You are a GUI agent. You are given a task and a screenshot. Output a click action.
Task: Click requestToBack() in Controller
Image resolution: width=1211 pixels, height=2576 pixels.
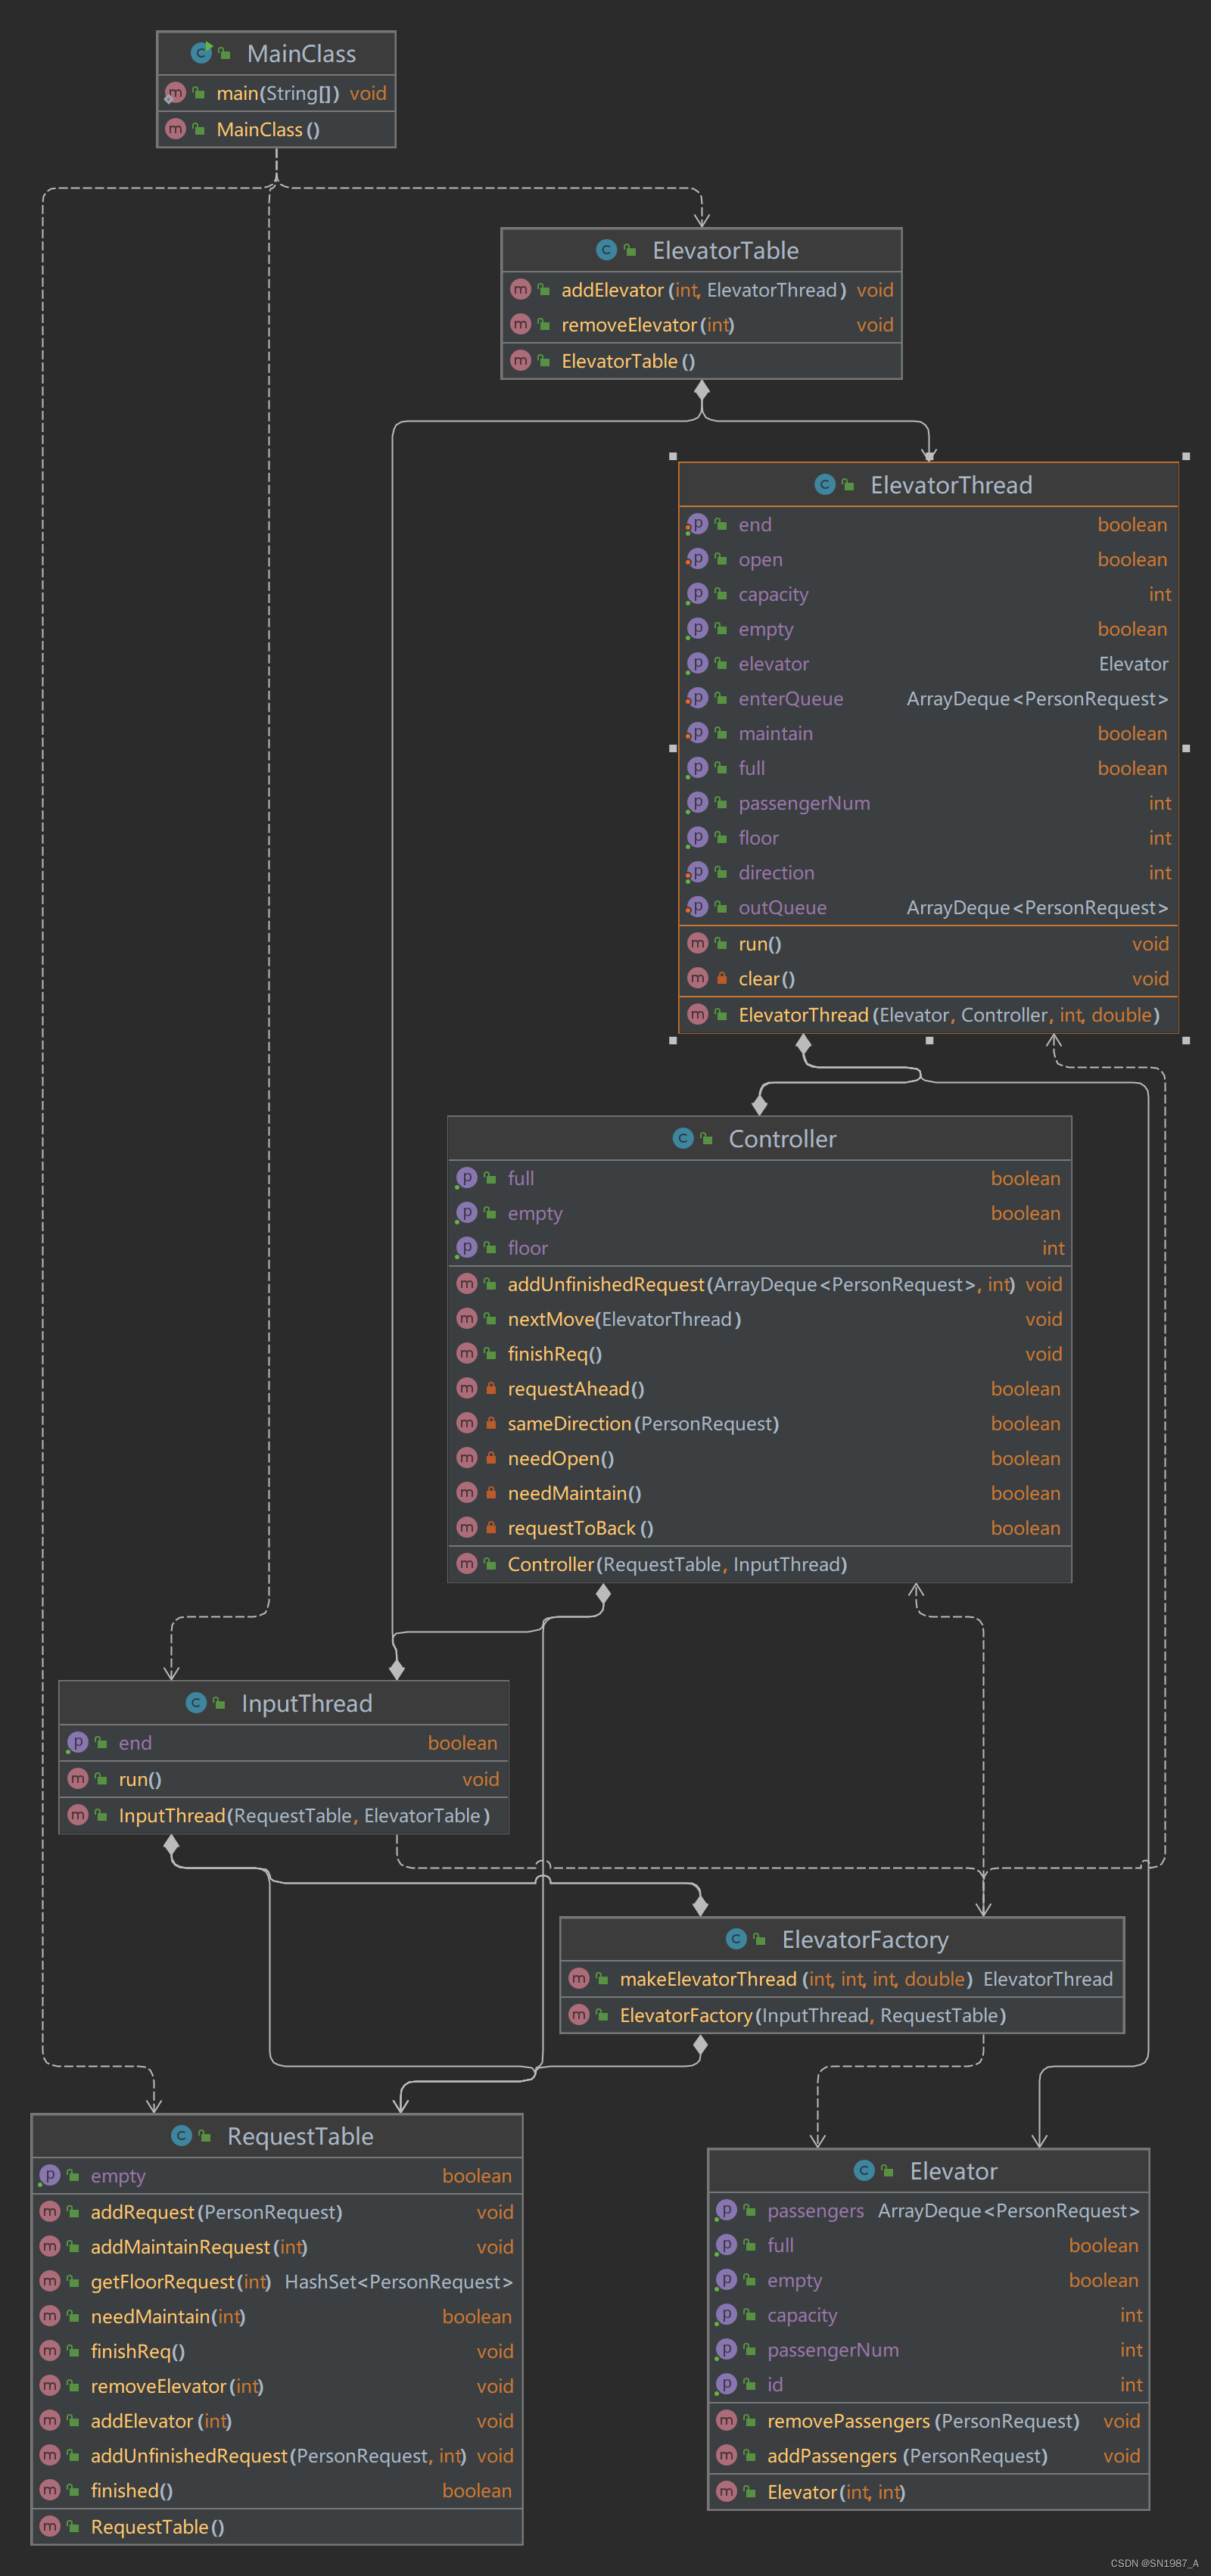click(759, 1528)
